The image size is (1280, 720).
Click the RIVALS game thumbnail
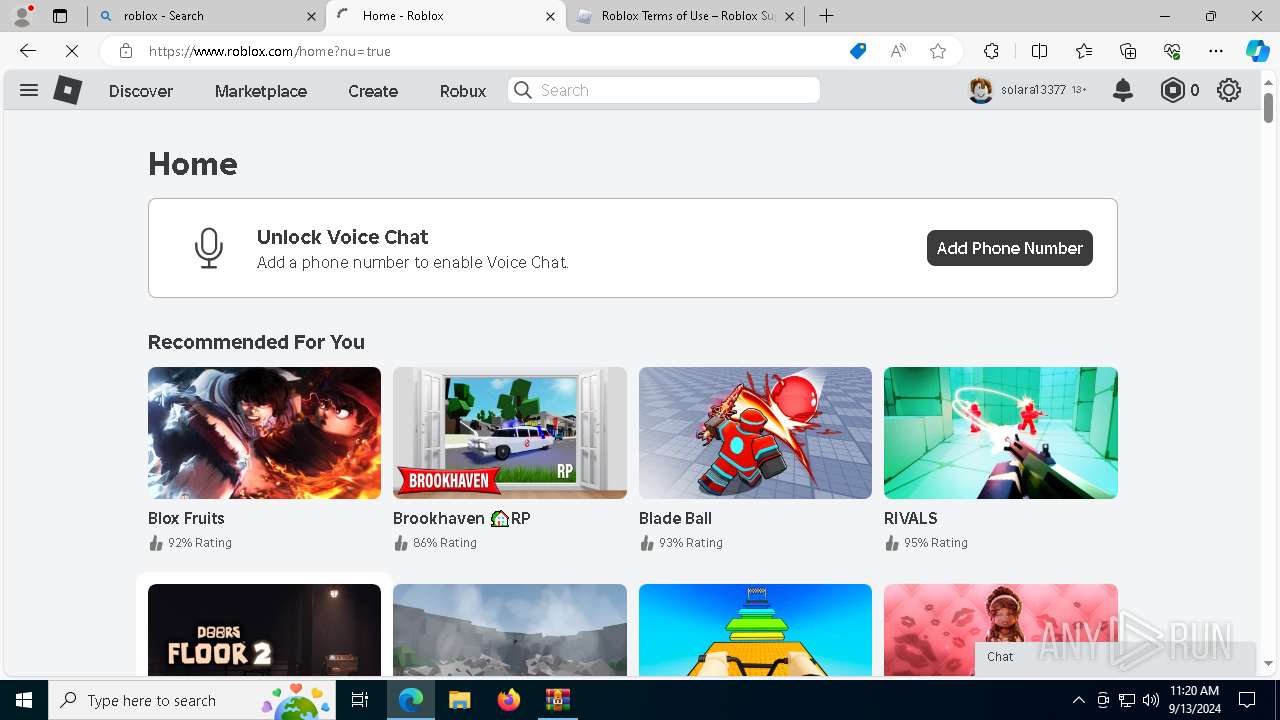(1001, 433)
